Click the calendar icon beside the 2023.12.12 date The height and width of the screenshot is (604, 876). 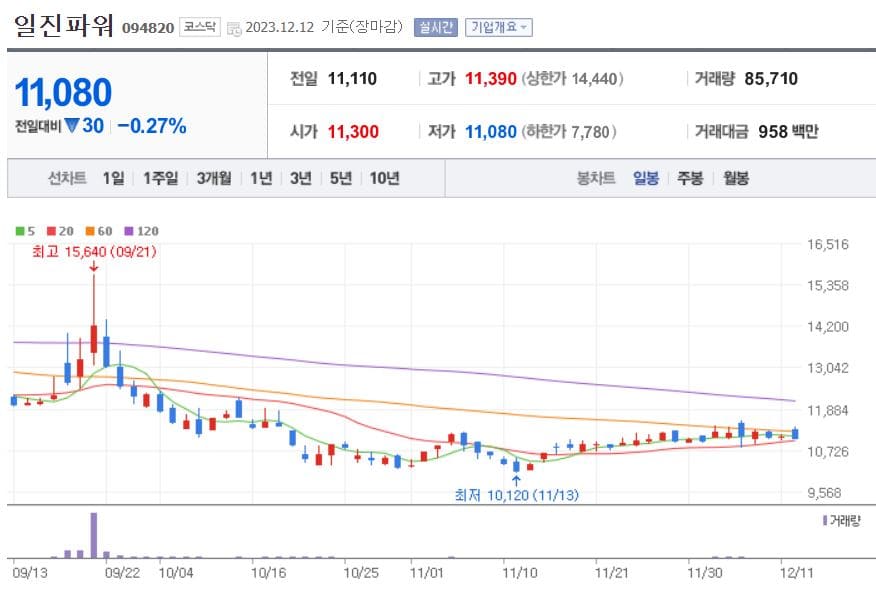pyautogui.click(x=234, y=28)
